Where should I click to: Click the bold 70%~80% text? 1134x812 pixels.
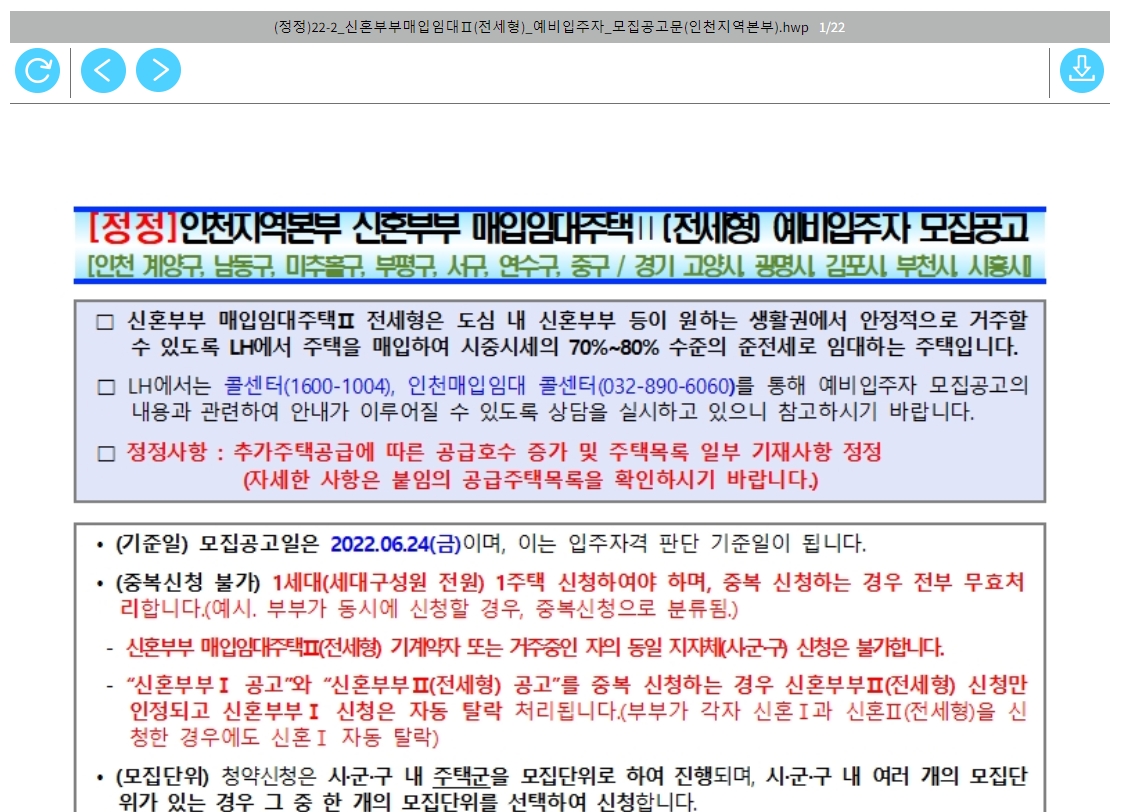point(613,347)
